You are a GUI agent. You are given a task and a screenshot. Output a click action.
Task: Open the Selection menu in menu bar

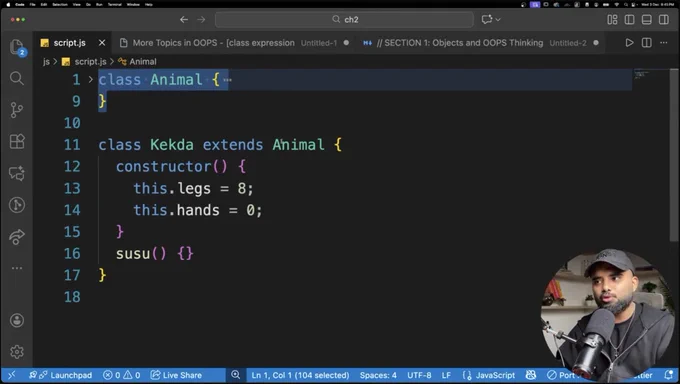[60, 4]
